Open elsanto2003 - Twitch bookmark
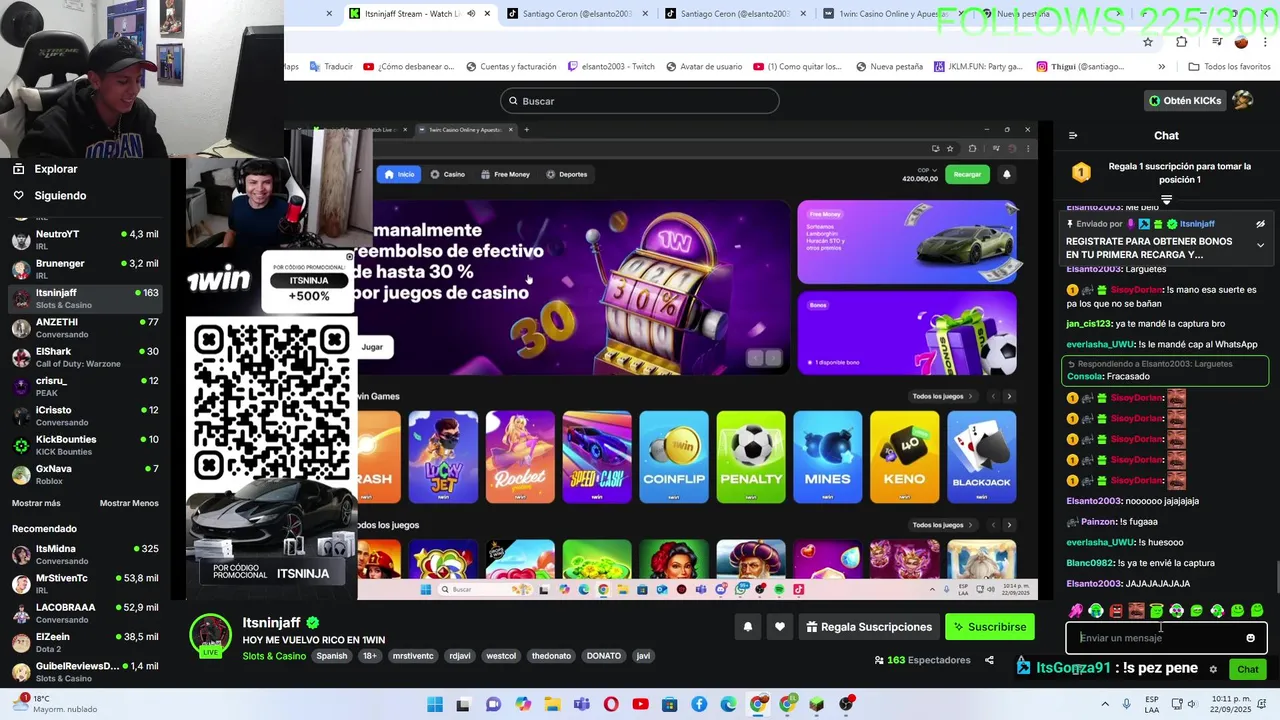Screen dimensions: 1280x720 611,67
